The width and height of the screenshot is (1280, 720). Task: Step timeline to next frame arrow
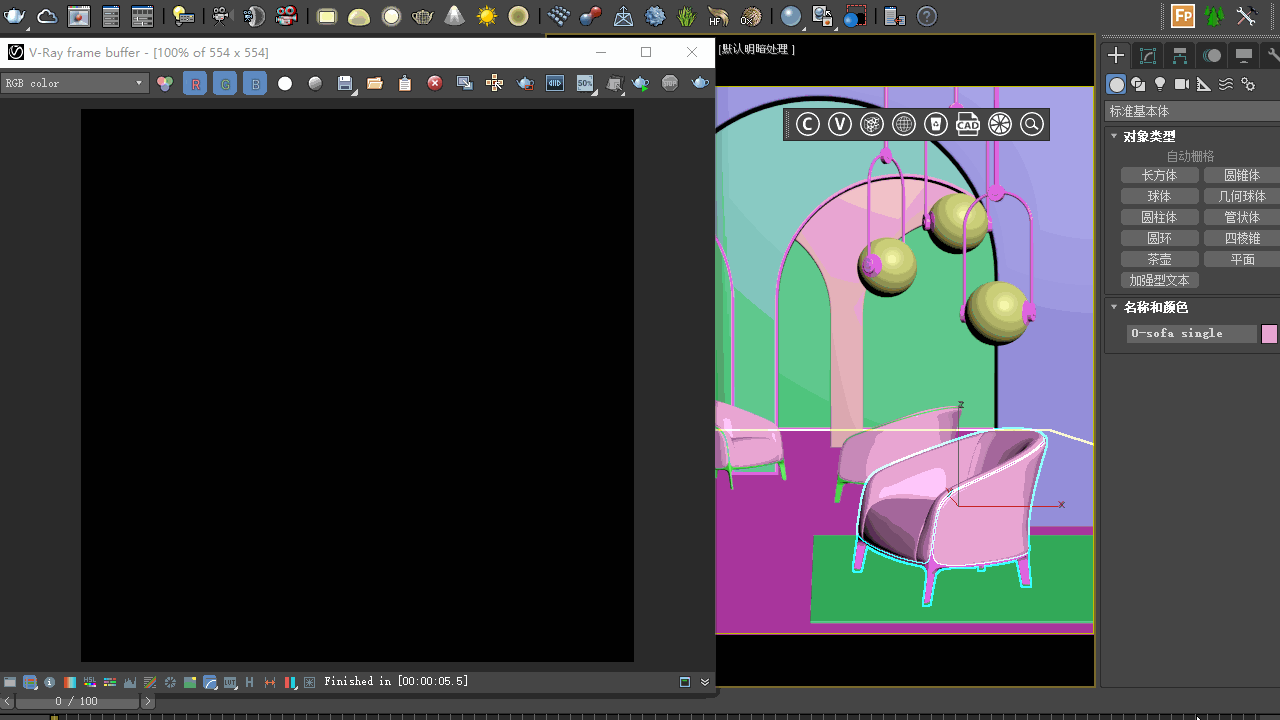(148, 702)
